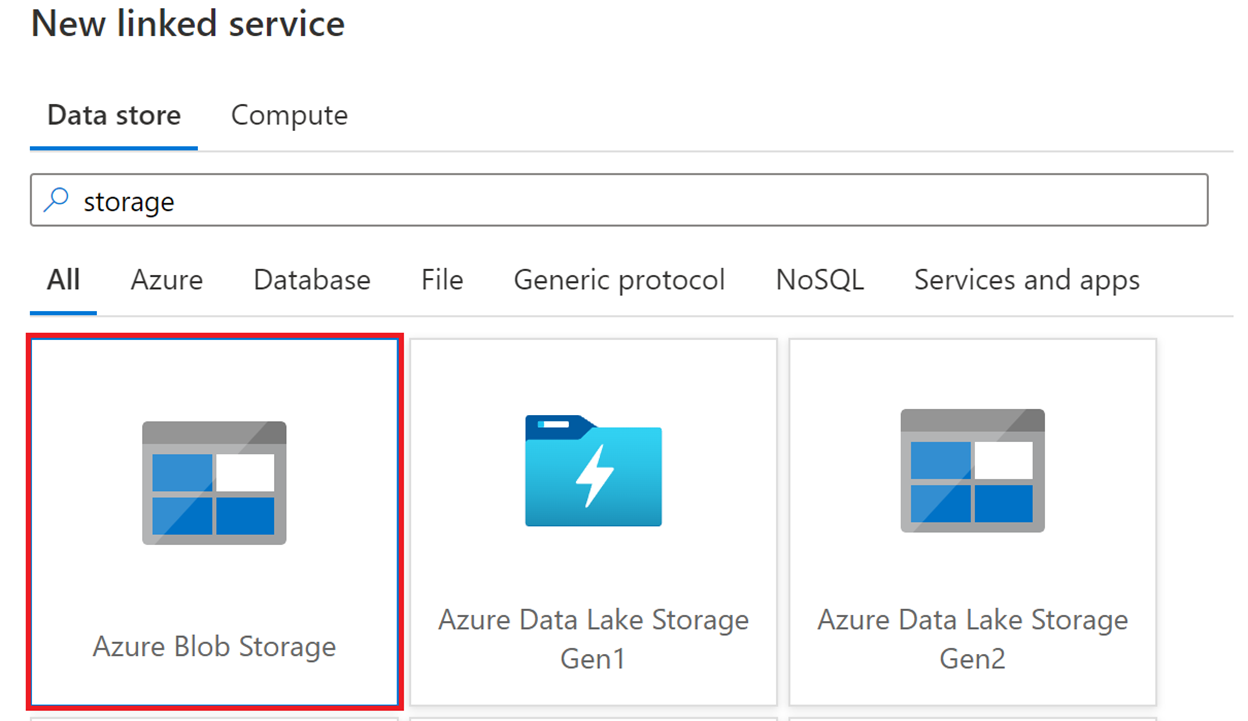
Task: Click the Data Lake Storage Gen1 lightning folder icon
Action: click(593, 470)
